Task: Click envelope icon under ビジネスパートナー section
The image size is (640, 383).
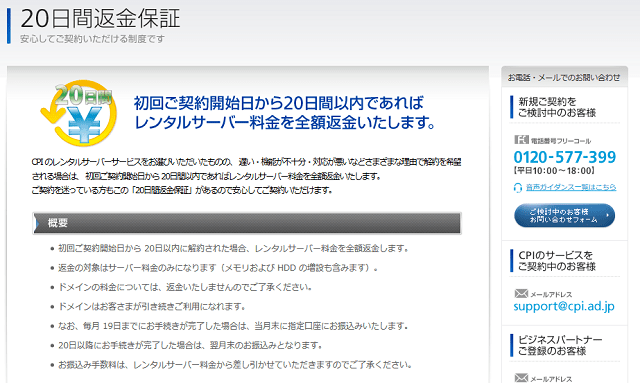Action: (521, 378)
